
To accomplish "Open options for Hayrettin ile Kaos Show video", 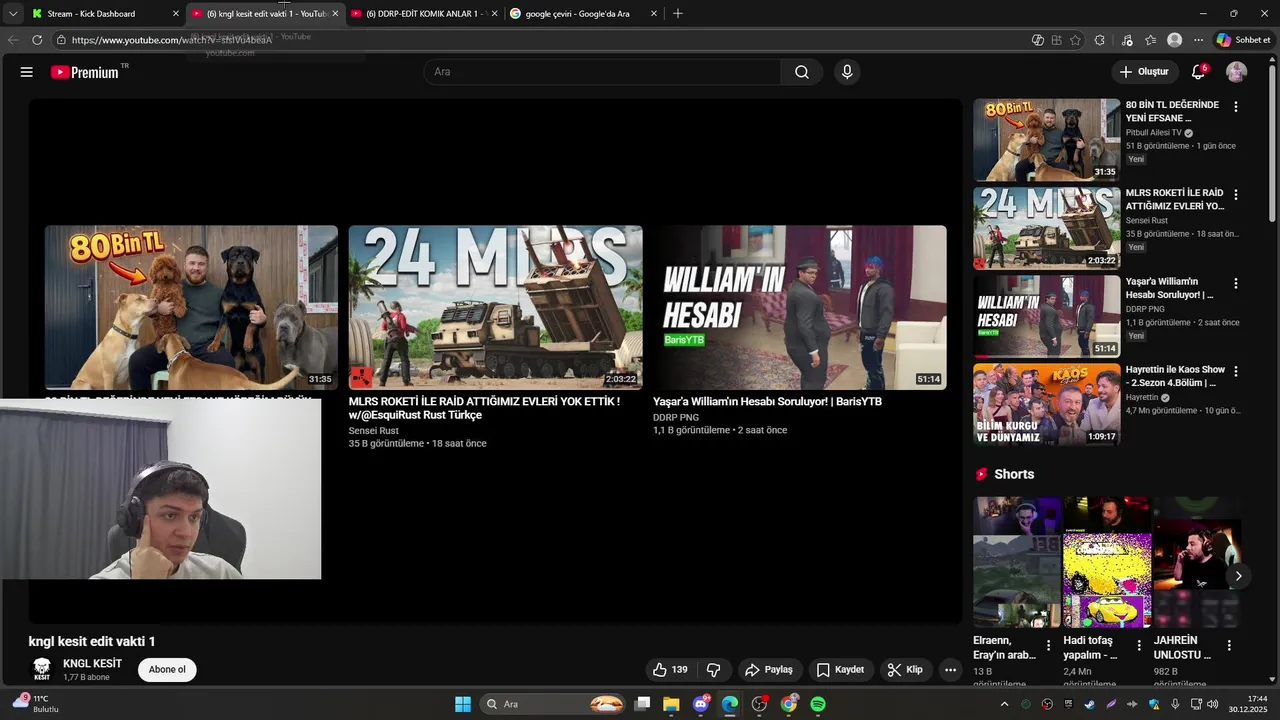I will (1236, 371).
